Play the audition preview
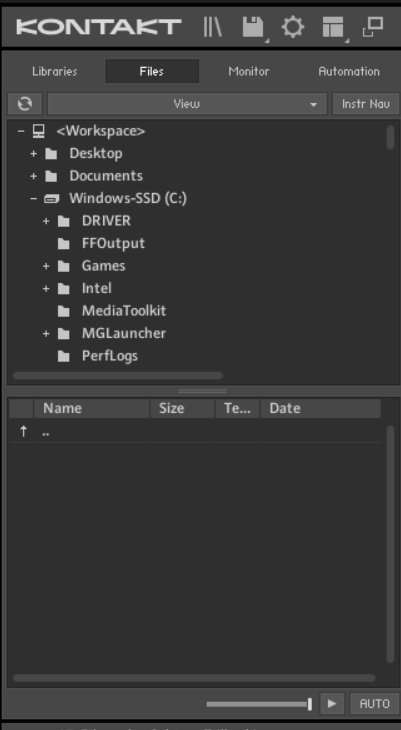This screenshot has height=730, width=401. (332, 703)
